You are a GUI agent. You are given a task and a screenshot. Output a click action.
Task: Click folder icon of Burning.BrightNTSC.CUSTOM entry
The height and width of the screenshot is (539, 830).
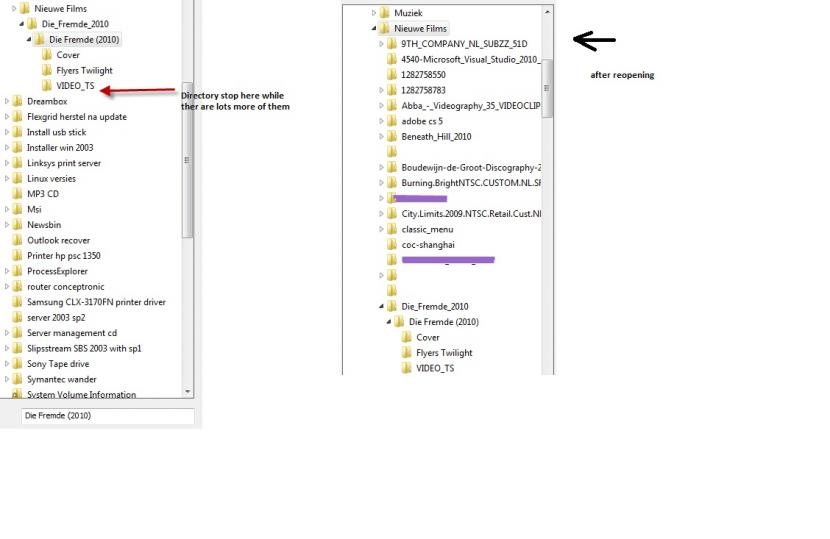pos(392,183)
